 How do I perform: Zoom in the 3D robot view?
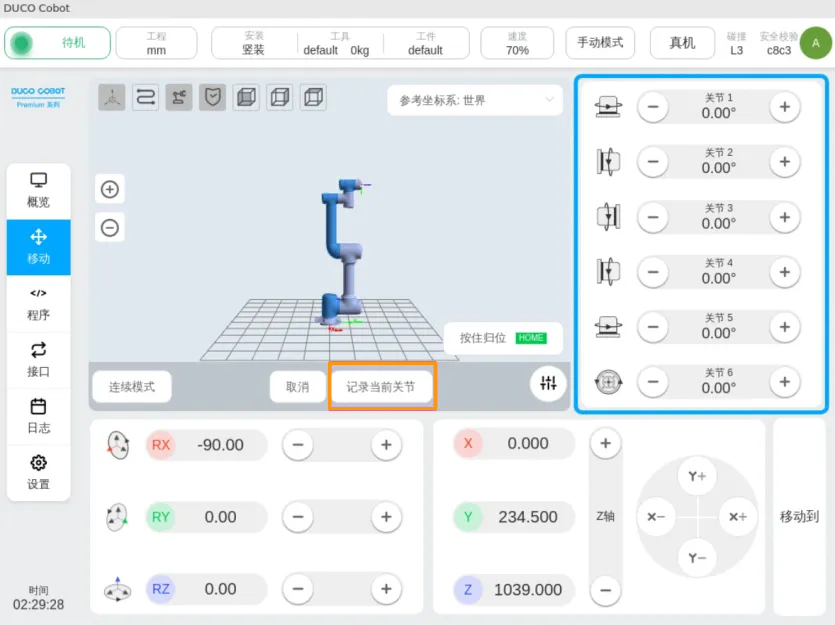click(110, 189)
